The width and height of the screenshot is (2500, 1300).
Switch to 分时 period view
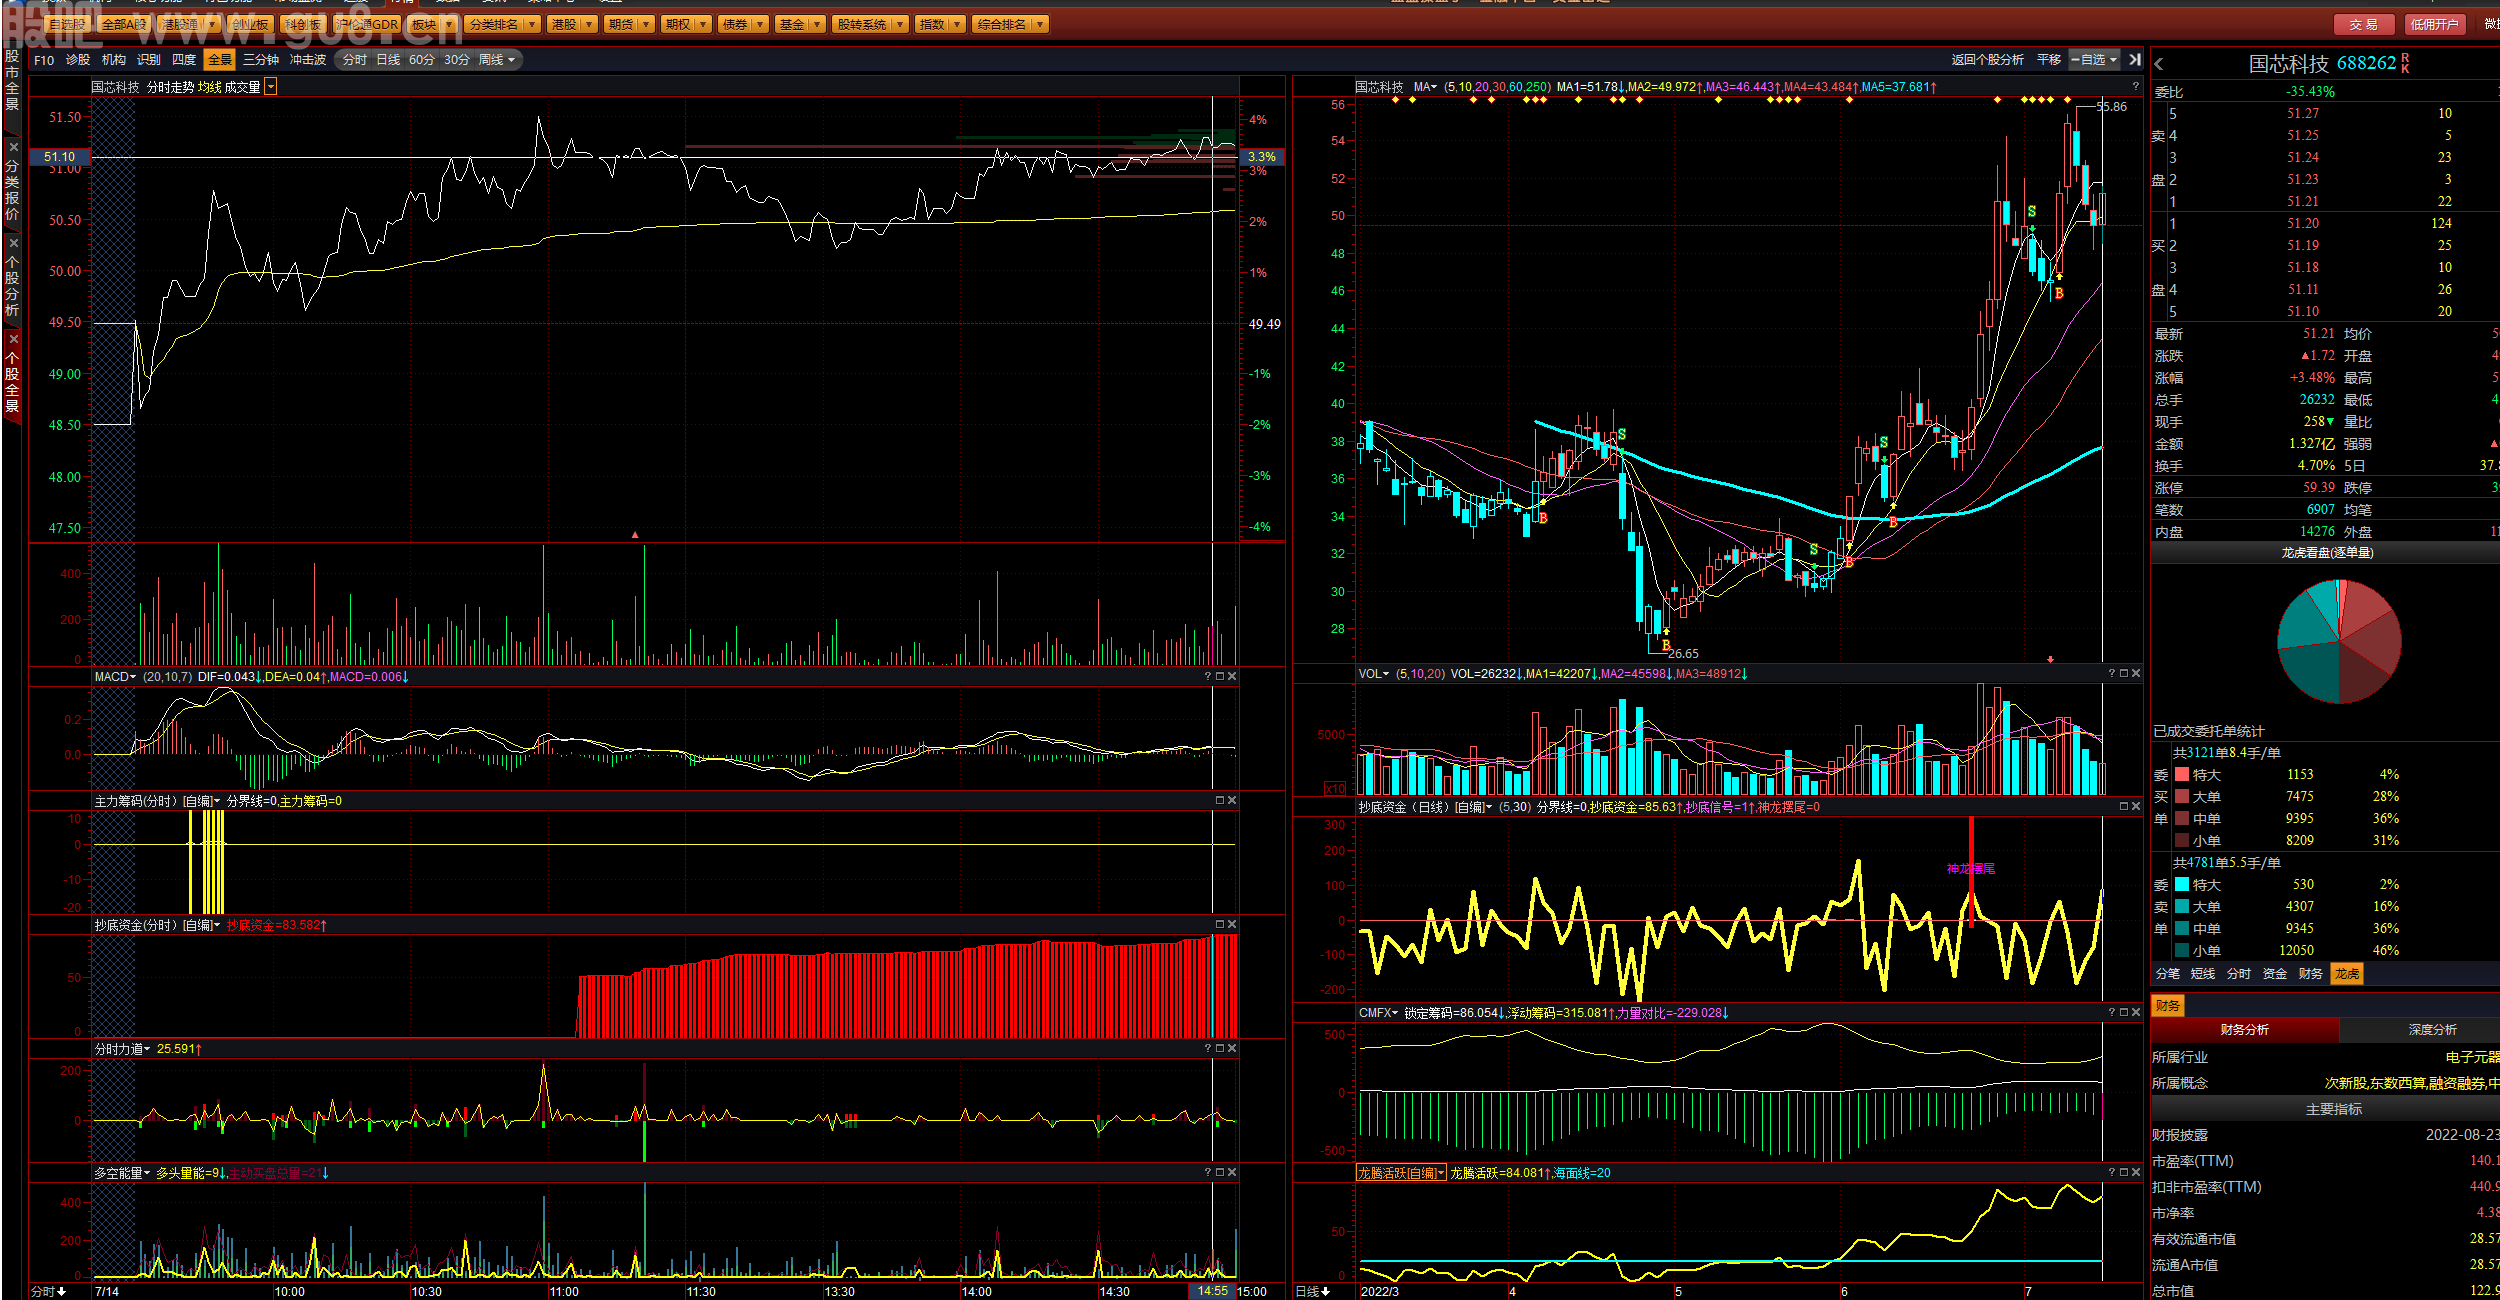355,60
